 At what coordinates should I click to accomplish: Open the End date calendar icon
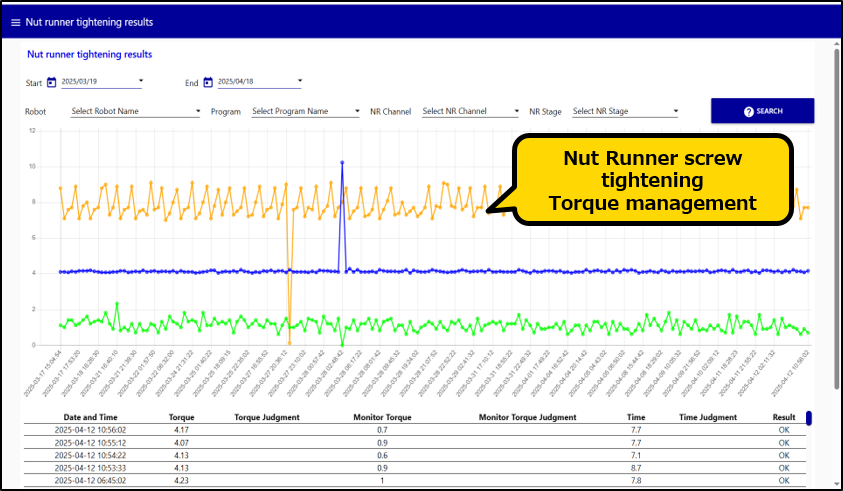point(208,82)
